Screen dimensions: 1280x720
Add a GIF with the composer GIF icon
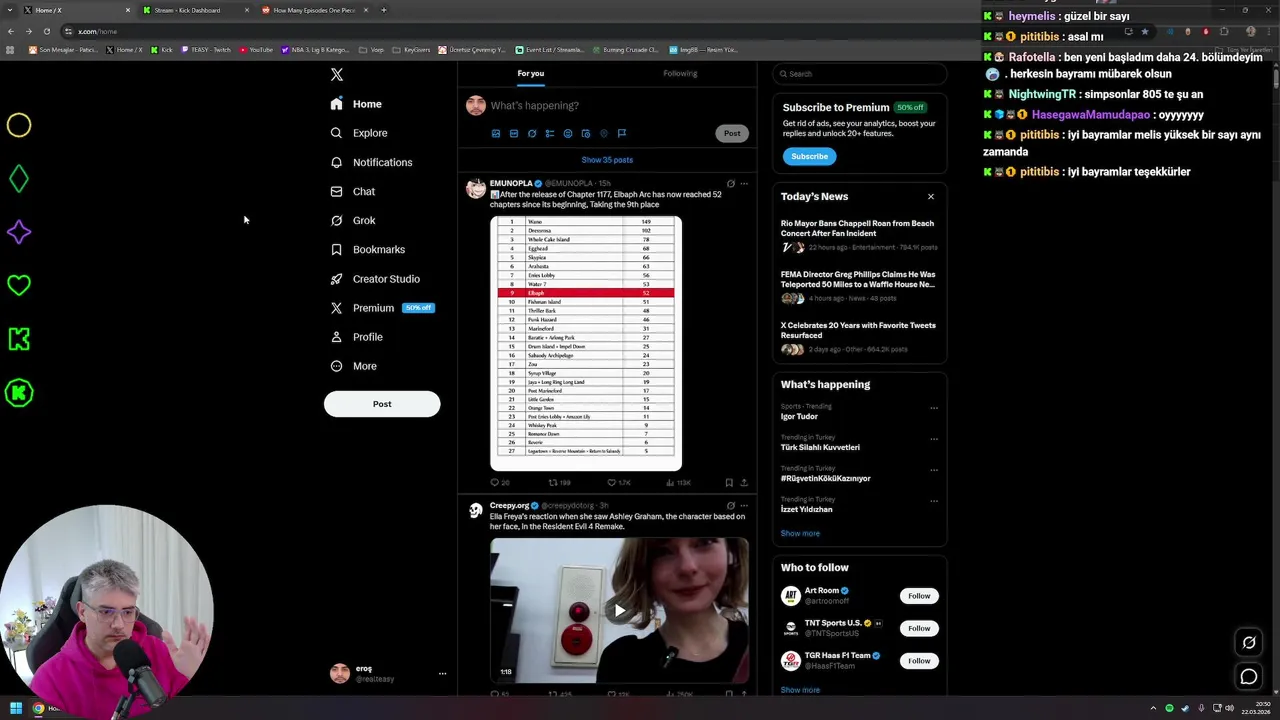514,133
